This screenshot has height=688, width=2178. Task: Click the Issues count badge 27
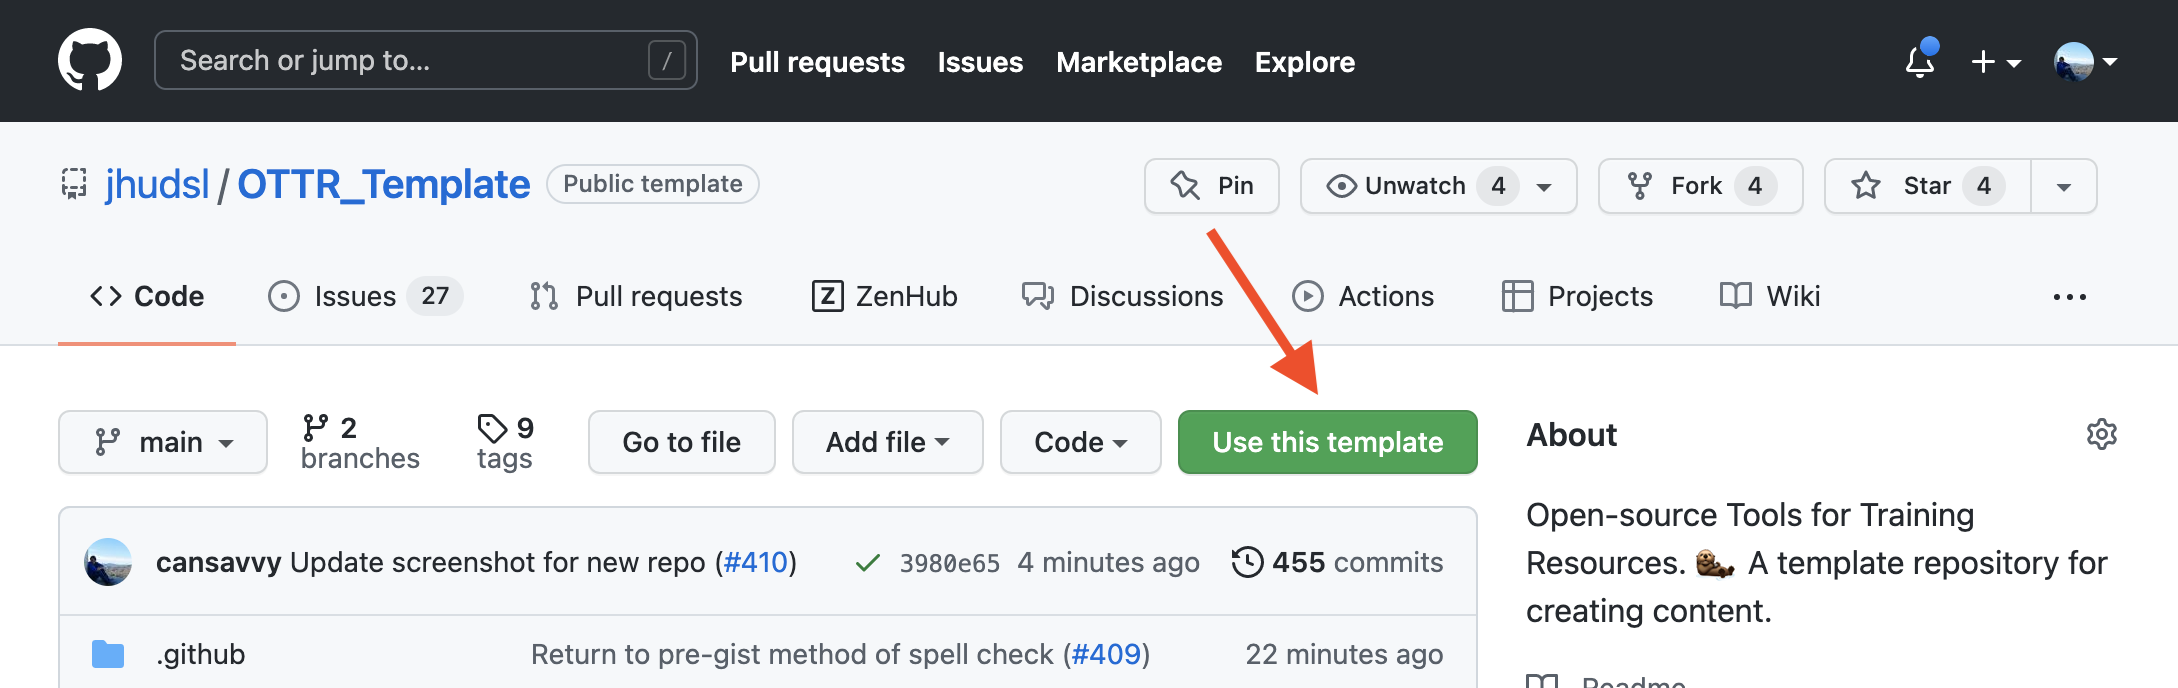coord(435,296)
